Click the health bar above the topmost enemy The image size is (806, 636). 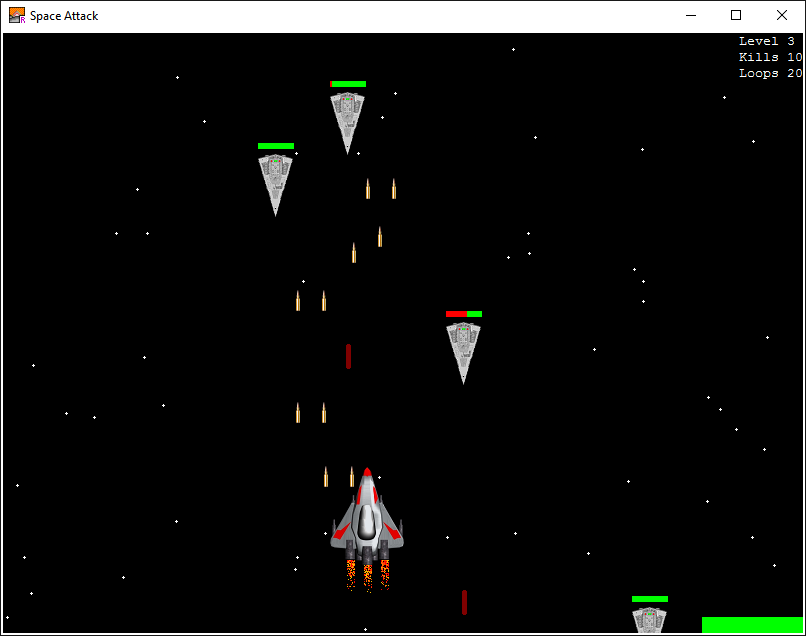pyautogui.click(x=348, y=84)
